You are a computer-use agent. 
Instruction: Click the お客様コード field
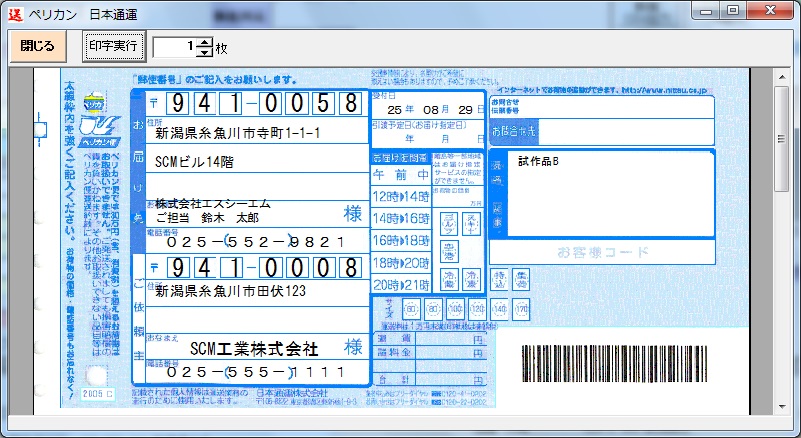(602, 252)
